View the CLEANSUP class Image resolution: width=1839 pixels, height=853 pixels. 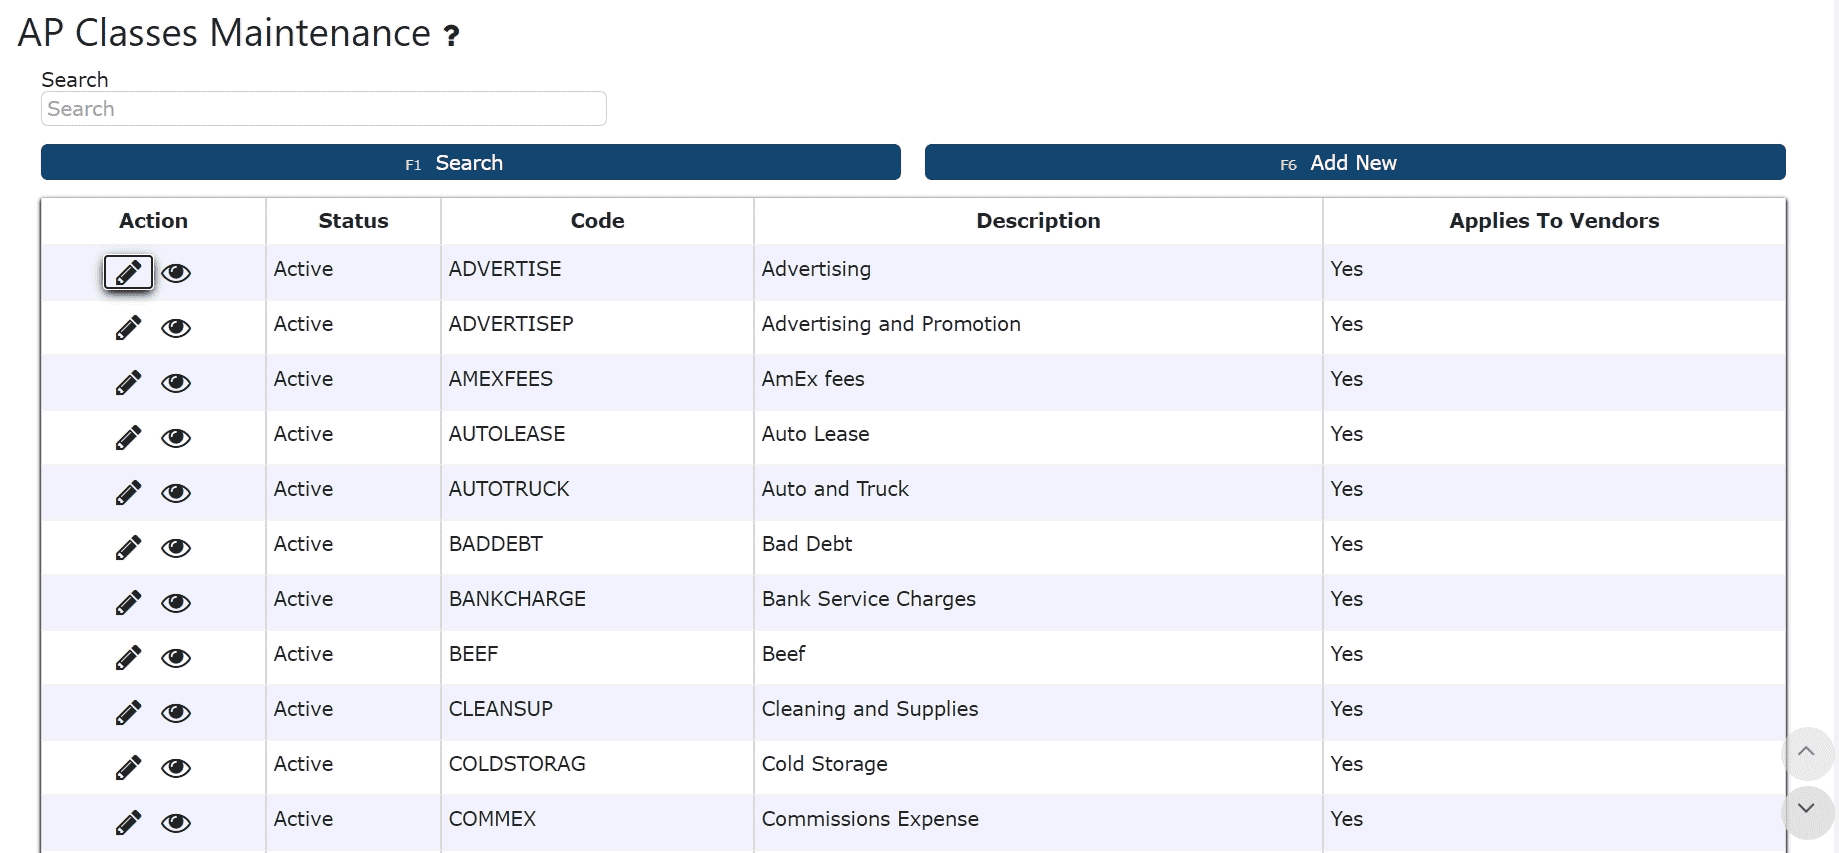pos(176,713)
